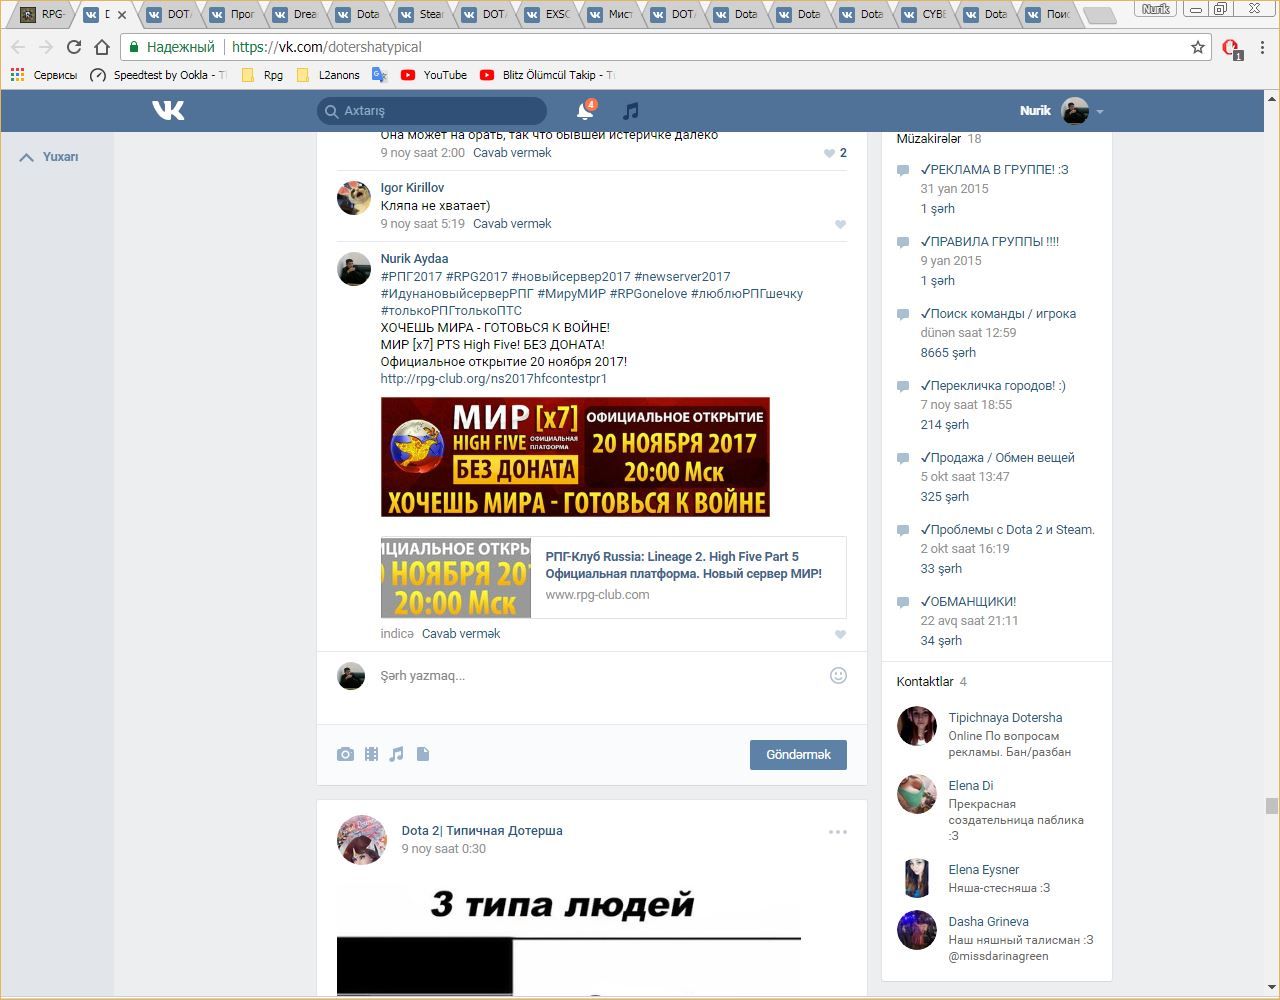Screen dimensions: 1280x1000
Task: Switch to the EXSC browser tab
Action: click(x=548, y=15)
